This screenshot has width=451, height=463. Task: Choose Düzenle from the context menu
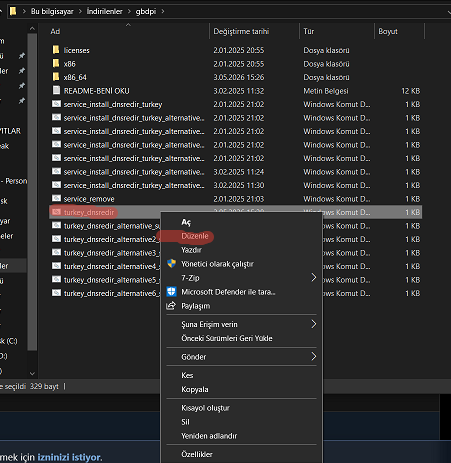pos(195,236)
